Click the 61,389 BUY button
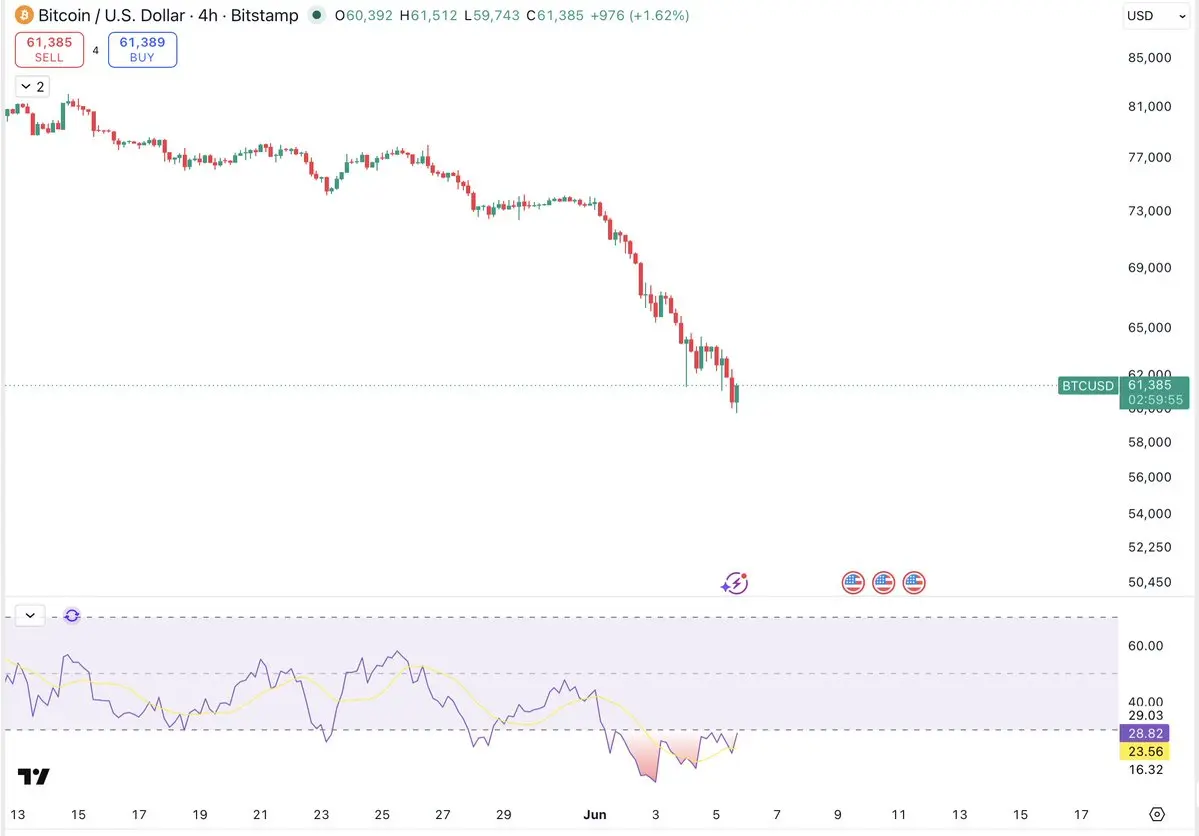 [x=142, y=50]
